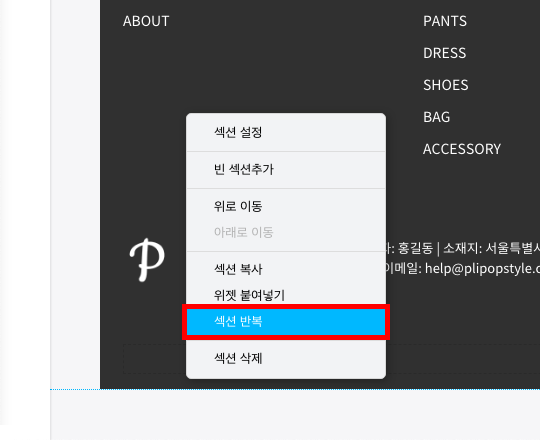Open the PANTS category link
540x440 pixels.
445,21
